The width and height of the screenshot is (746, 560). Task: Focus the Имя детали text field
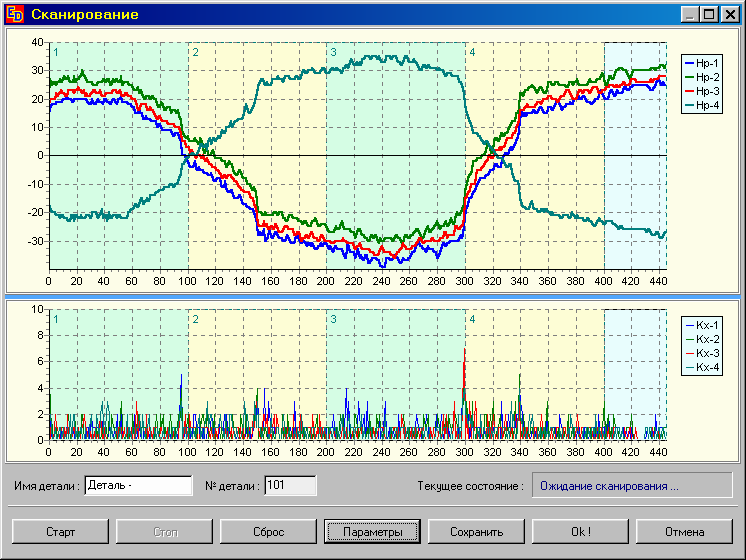[138, 486]
